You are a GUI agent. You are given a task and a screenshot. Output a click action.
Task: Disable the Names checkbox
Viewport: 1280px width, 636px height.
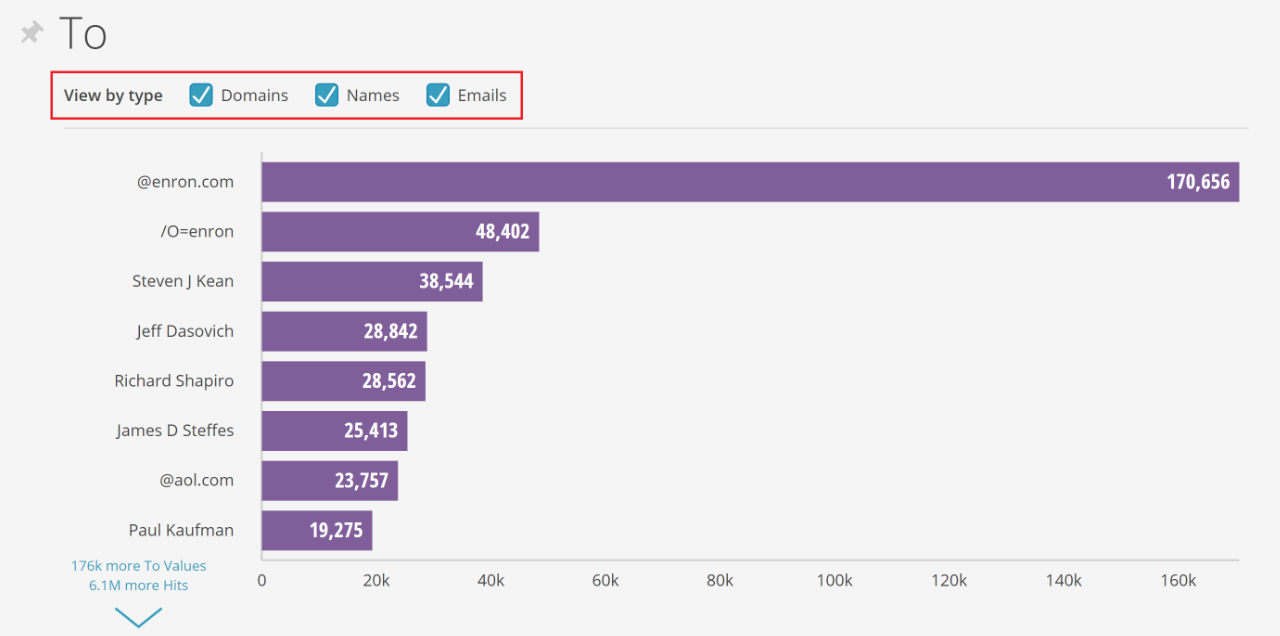[326, 95]
